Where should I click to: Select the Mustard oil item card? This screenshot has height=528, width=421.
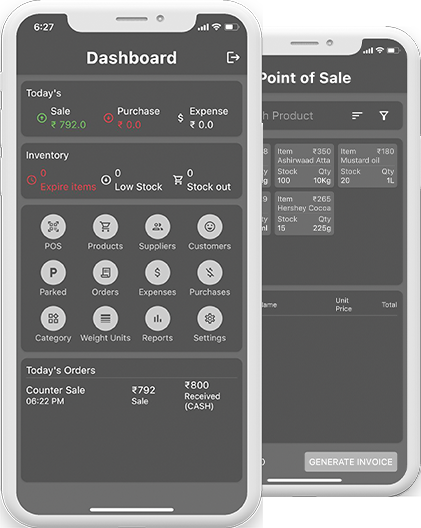tap(367, 166)
